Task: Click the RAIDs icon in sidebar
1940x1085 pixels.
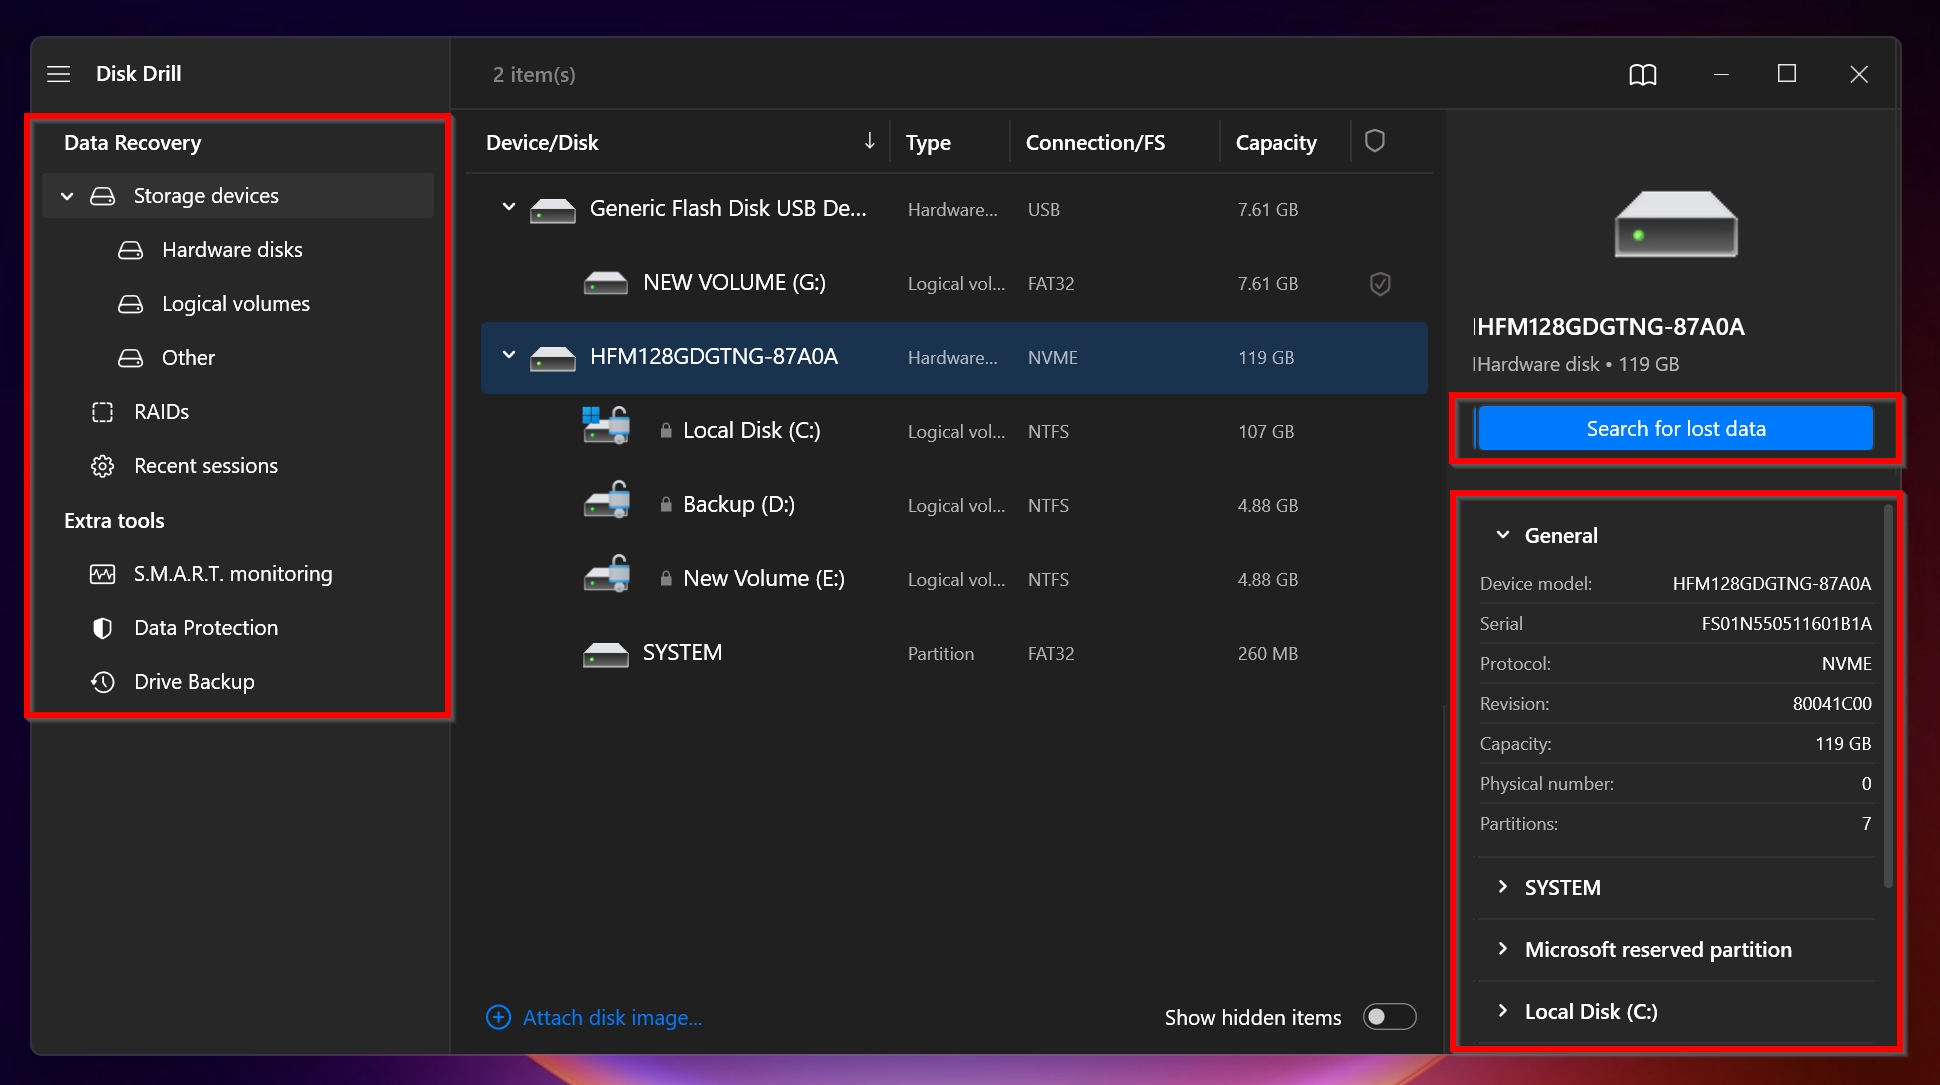Action: 103,411
